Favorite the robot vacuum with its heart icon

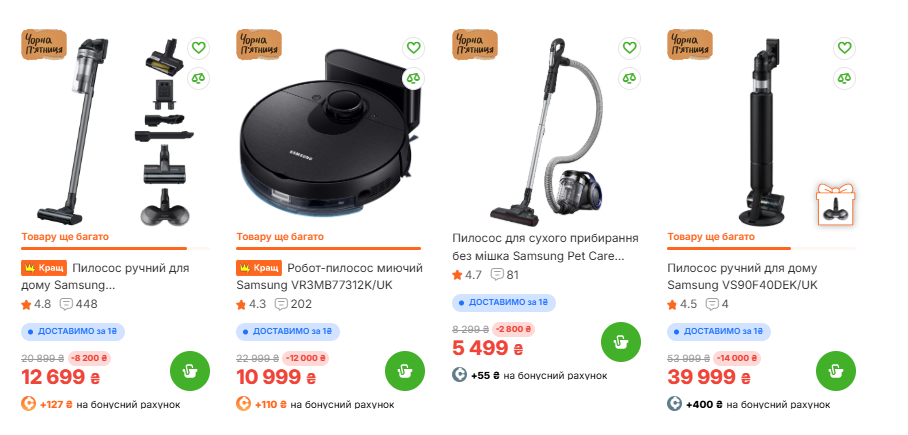tap(413, 47)
